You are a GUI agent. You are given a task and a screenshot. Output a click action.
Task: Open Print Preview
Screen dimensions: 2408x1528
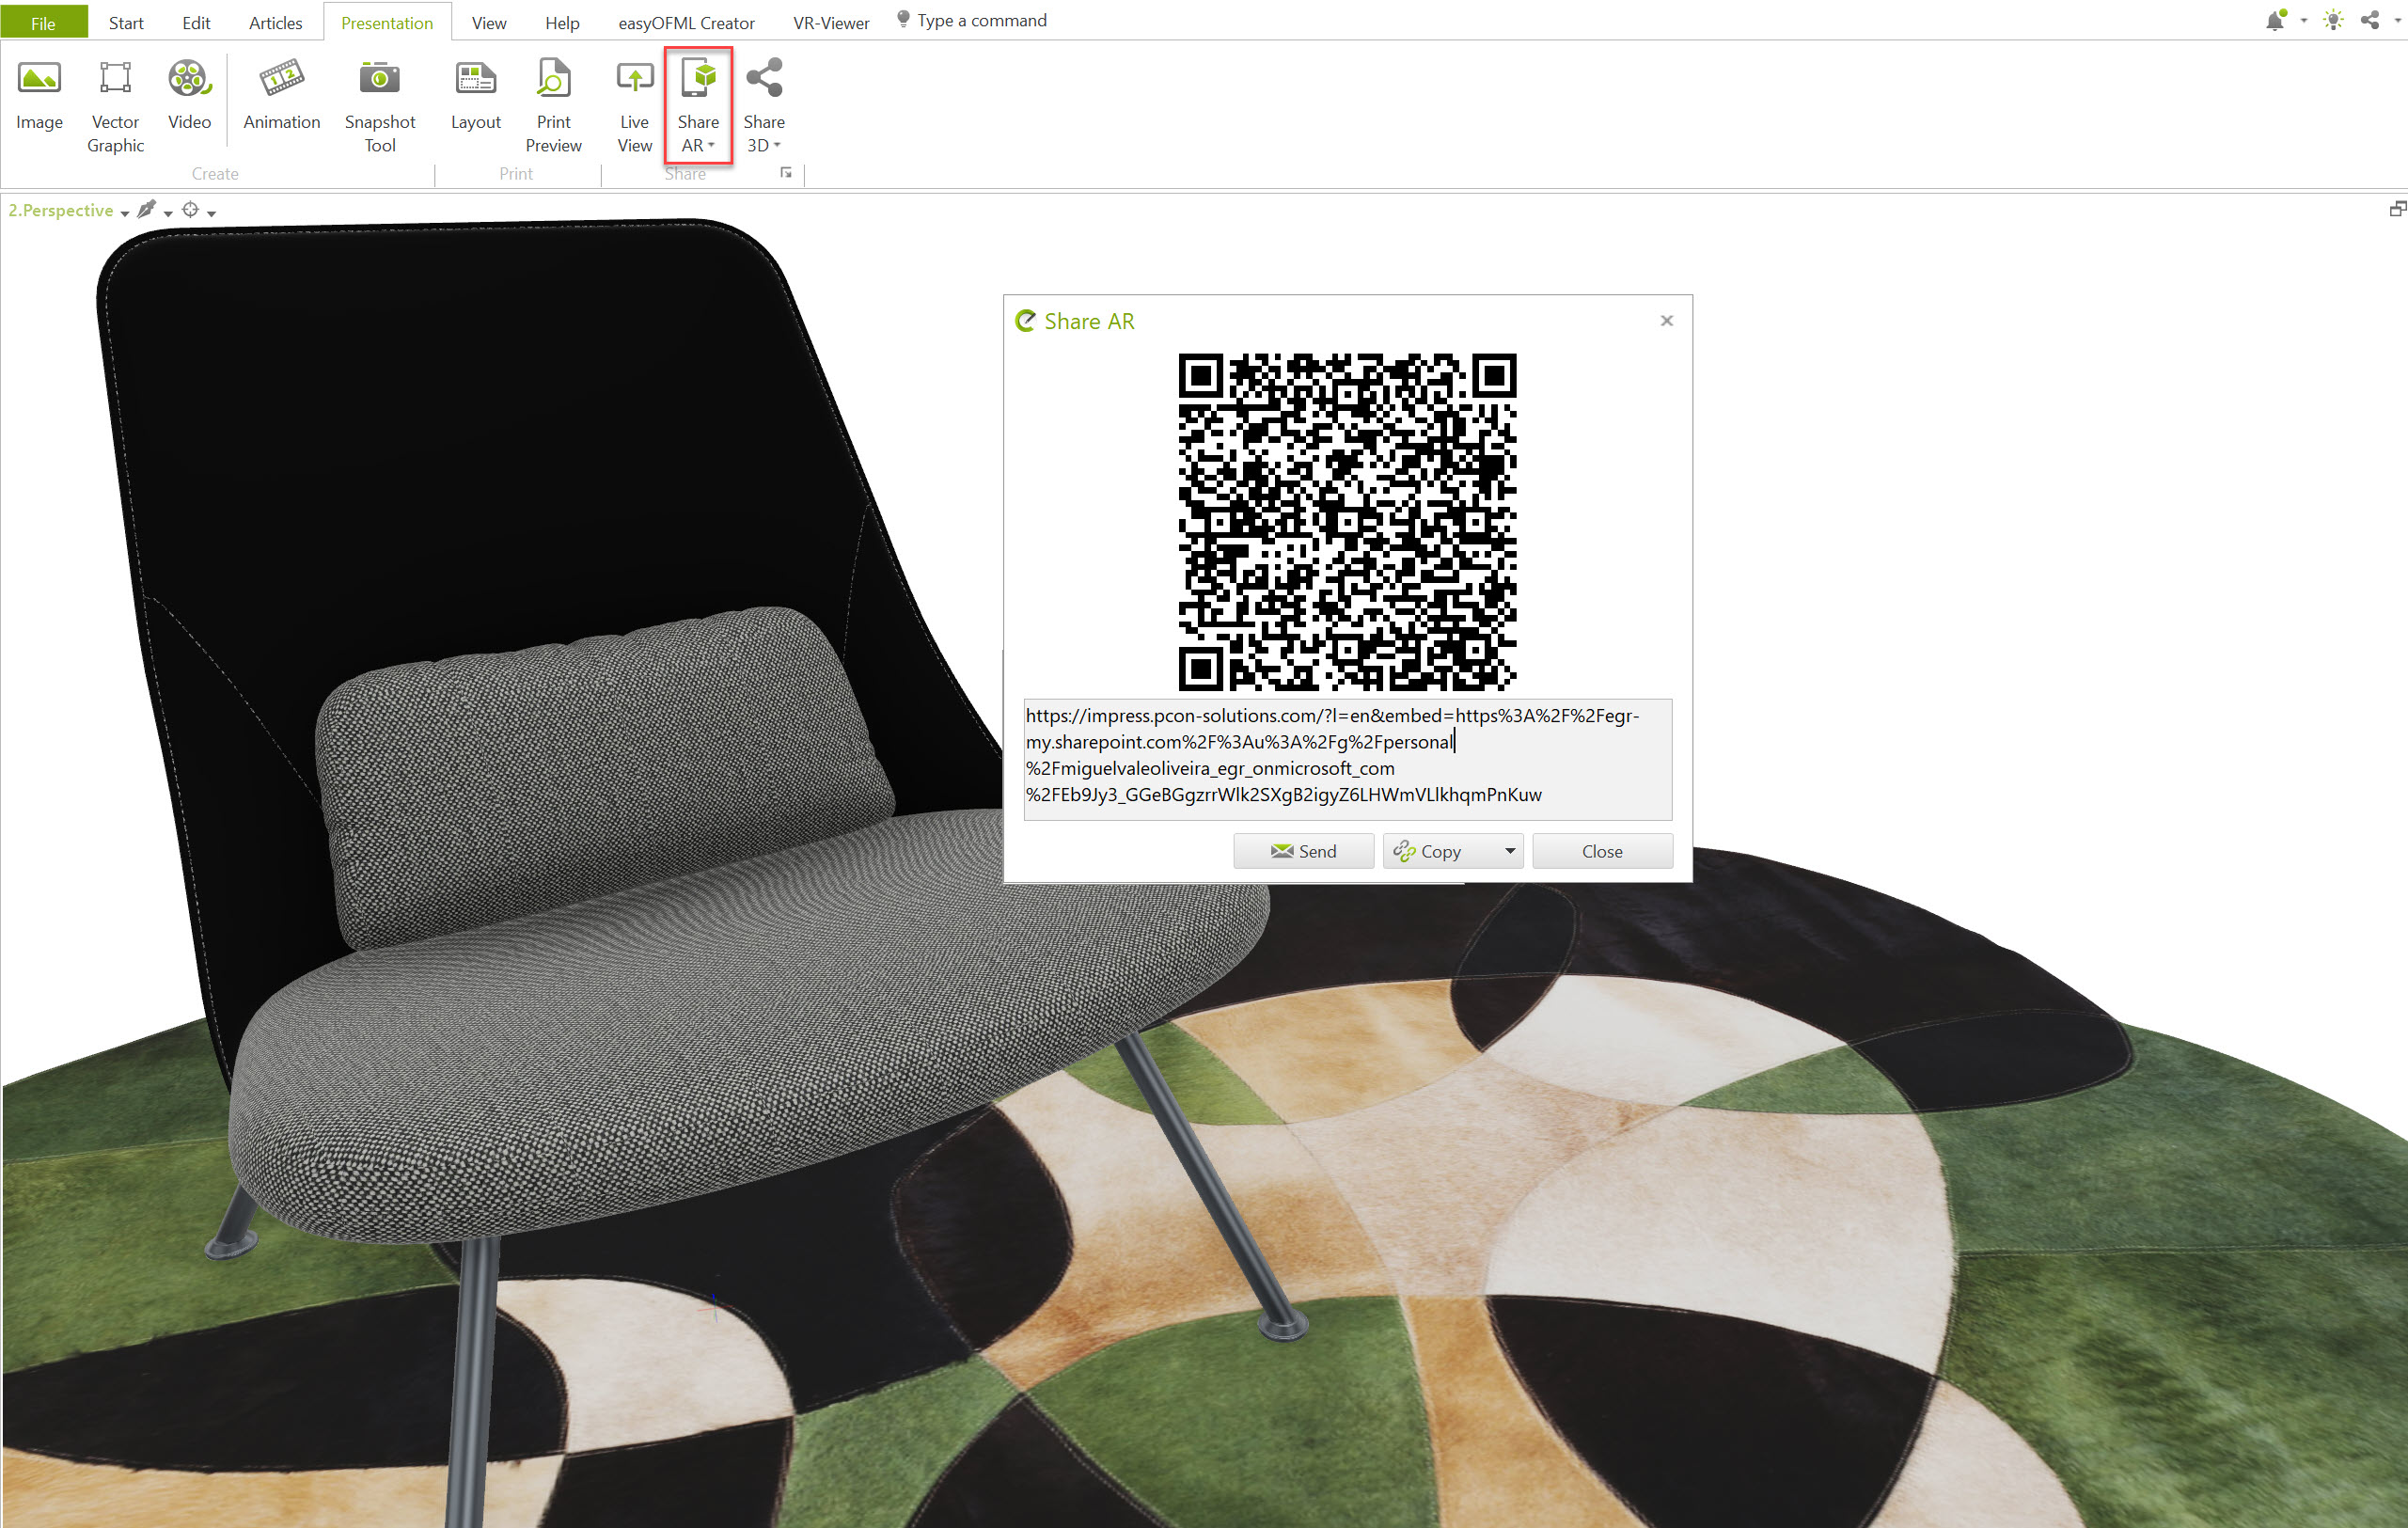(x=553, y=106)
